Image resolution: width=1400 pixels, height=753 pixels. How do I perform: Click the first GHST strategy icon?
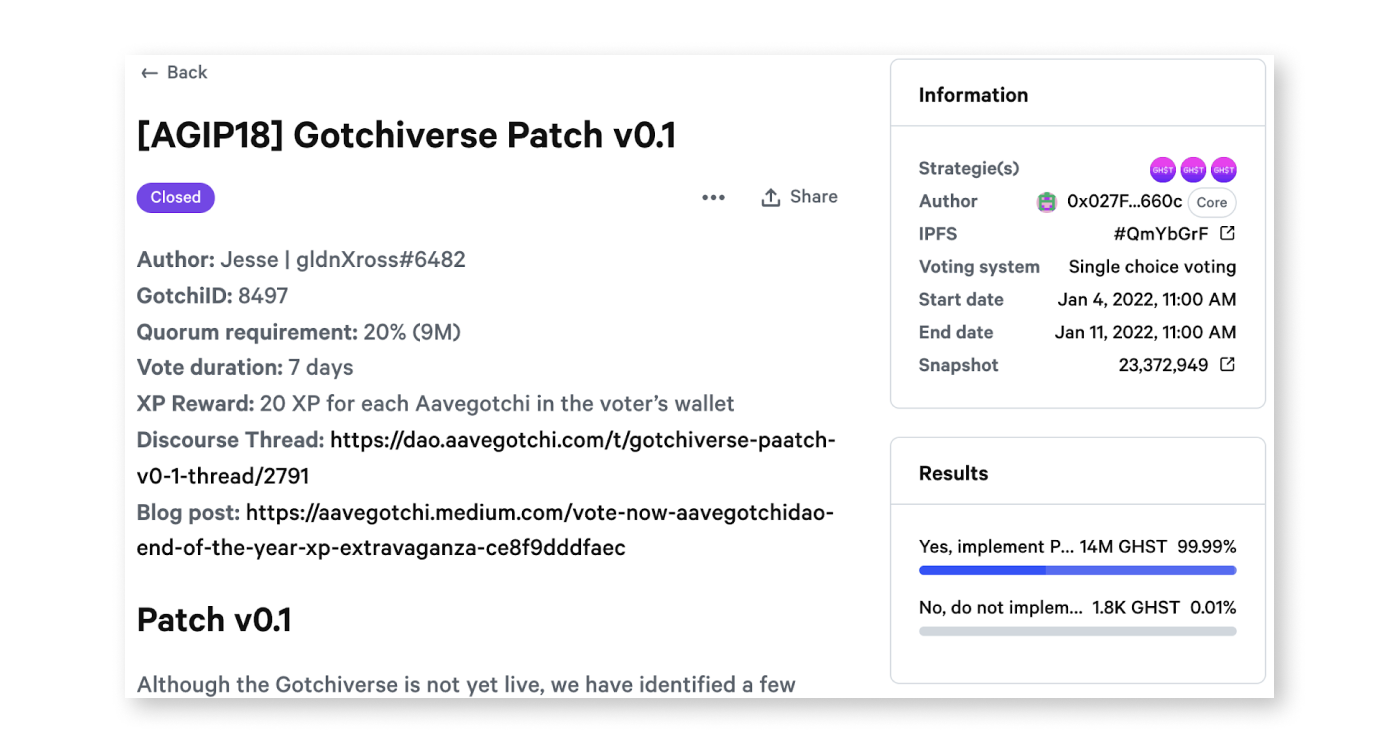(x=1162, y=169)
